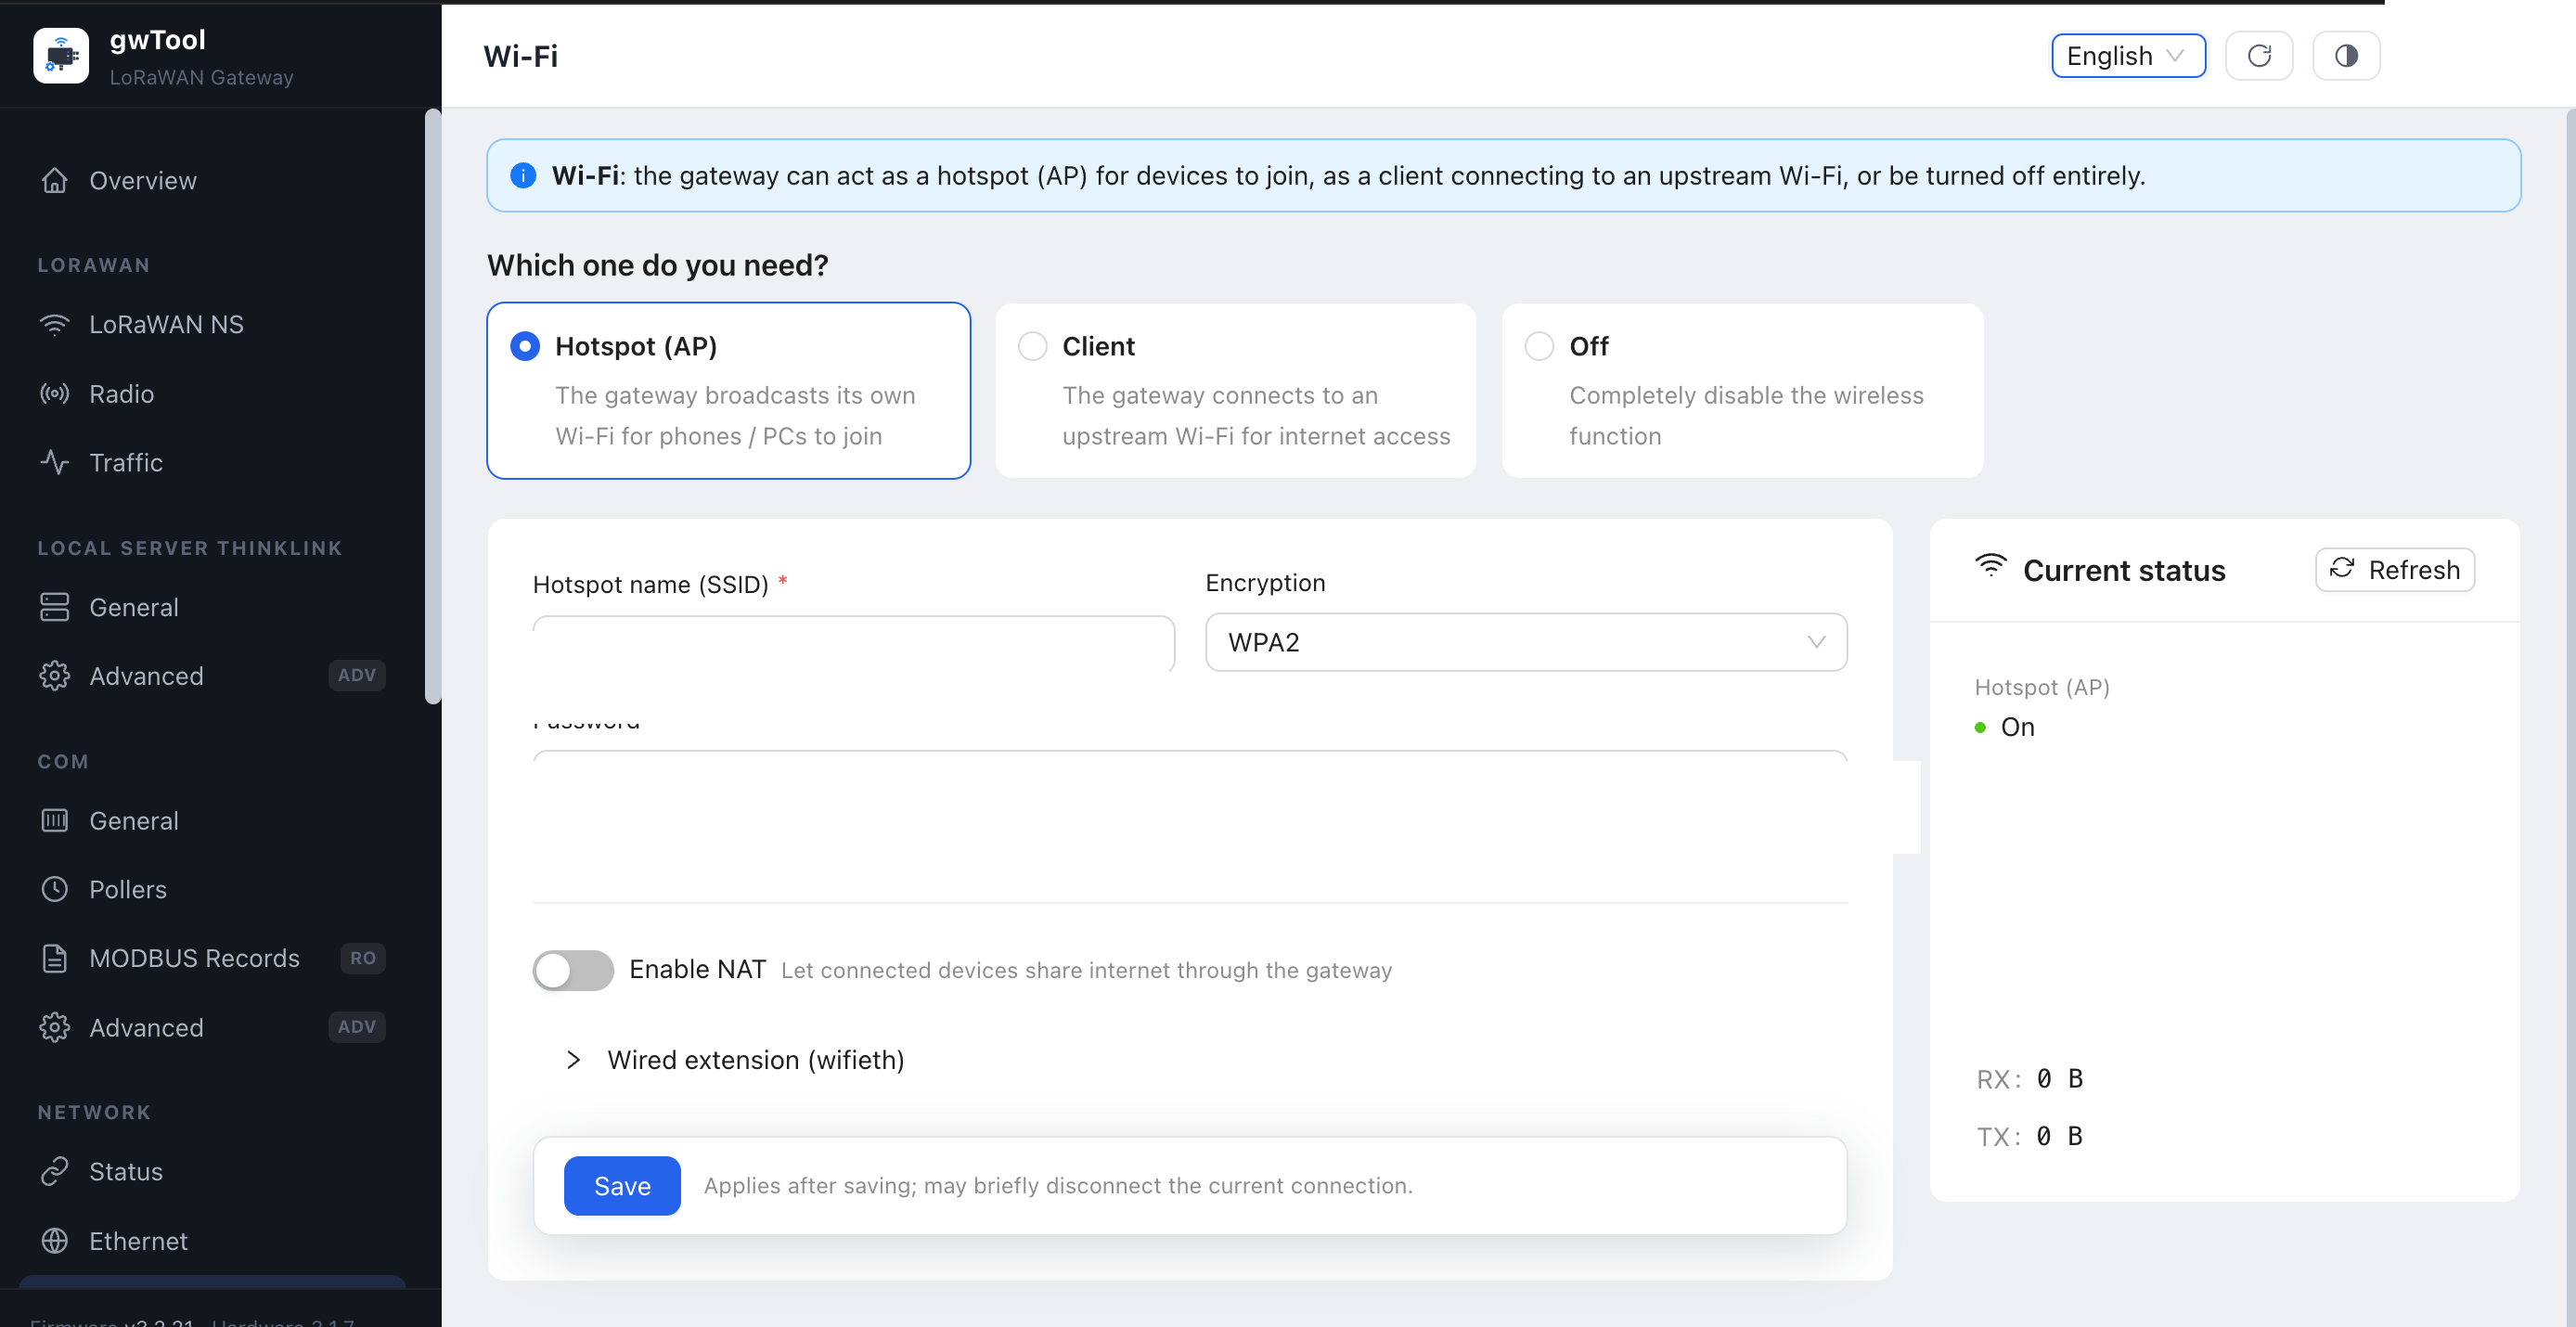The height and width of the screenshot is (1327, 2576).
Task: Click the MODBUS Records document icon
Action: [55, 958]
